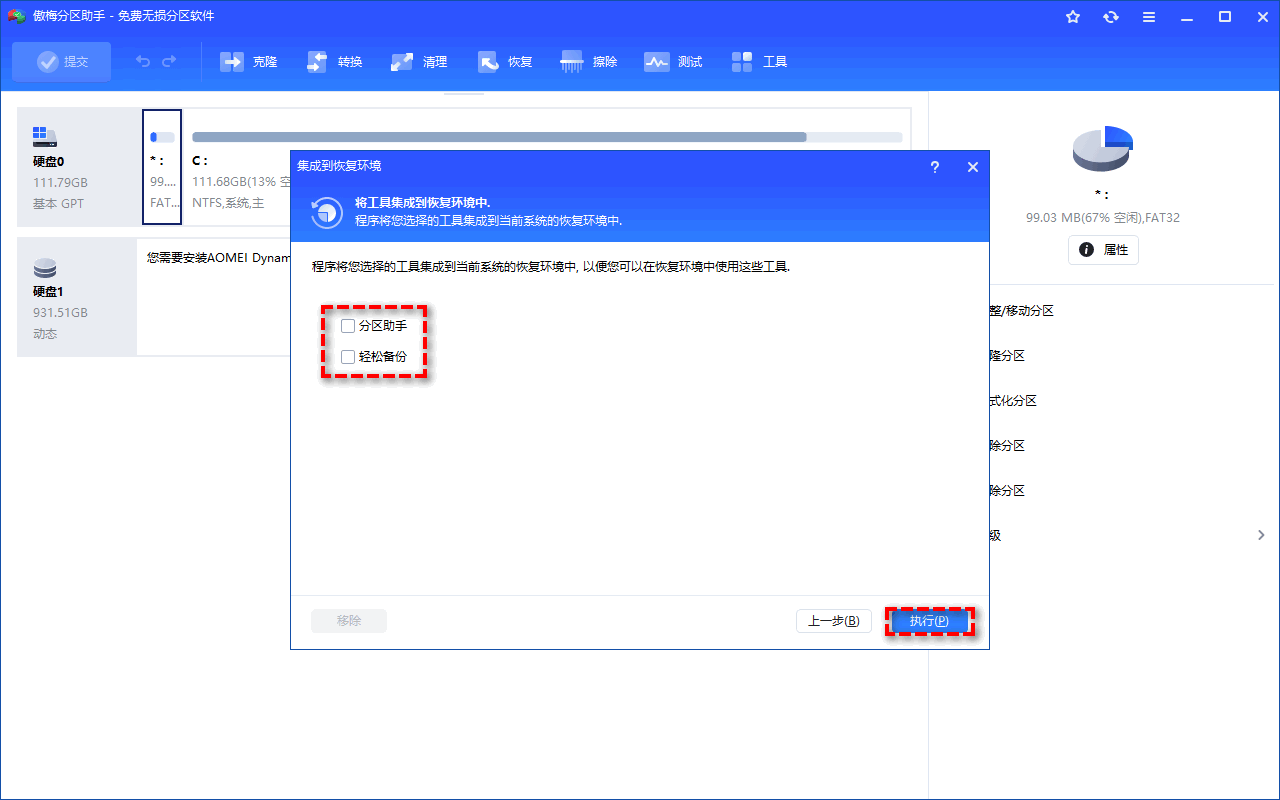Image resolution: width=1280 pixels, height=800 pixels.
Task: Open the 工具 (Tools) panel
Action: coord(759,61)
